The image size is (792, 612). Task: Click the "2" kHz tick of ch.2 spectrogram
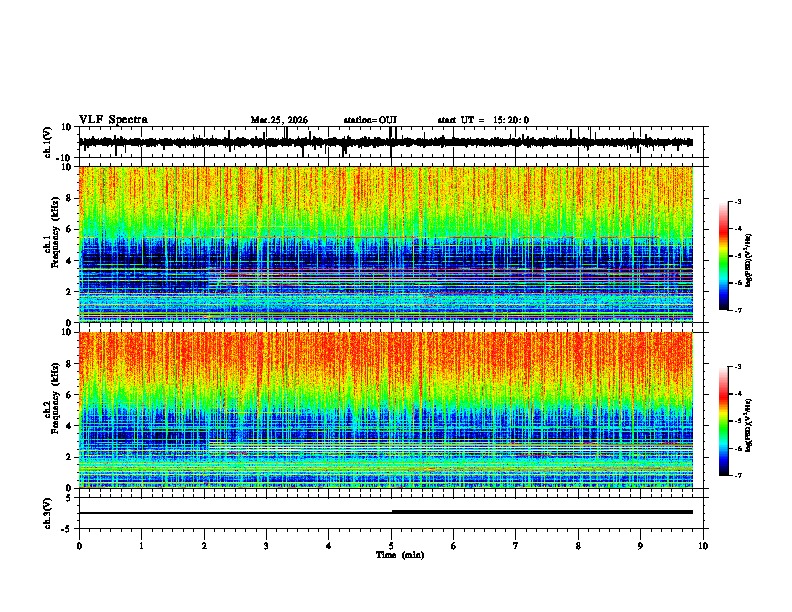click(x=69, y=457)
